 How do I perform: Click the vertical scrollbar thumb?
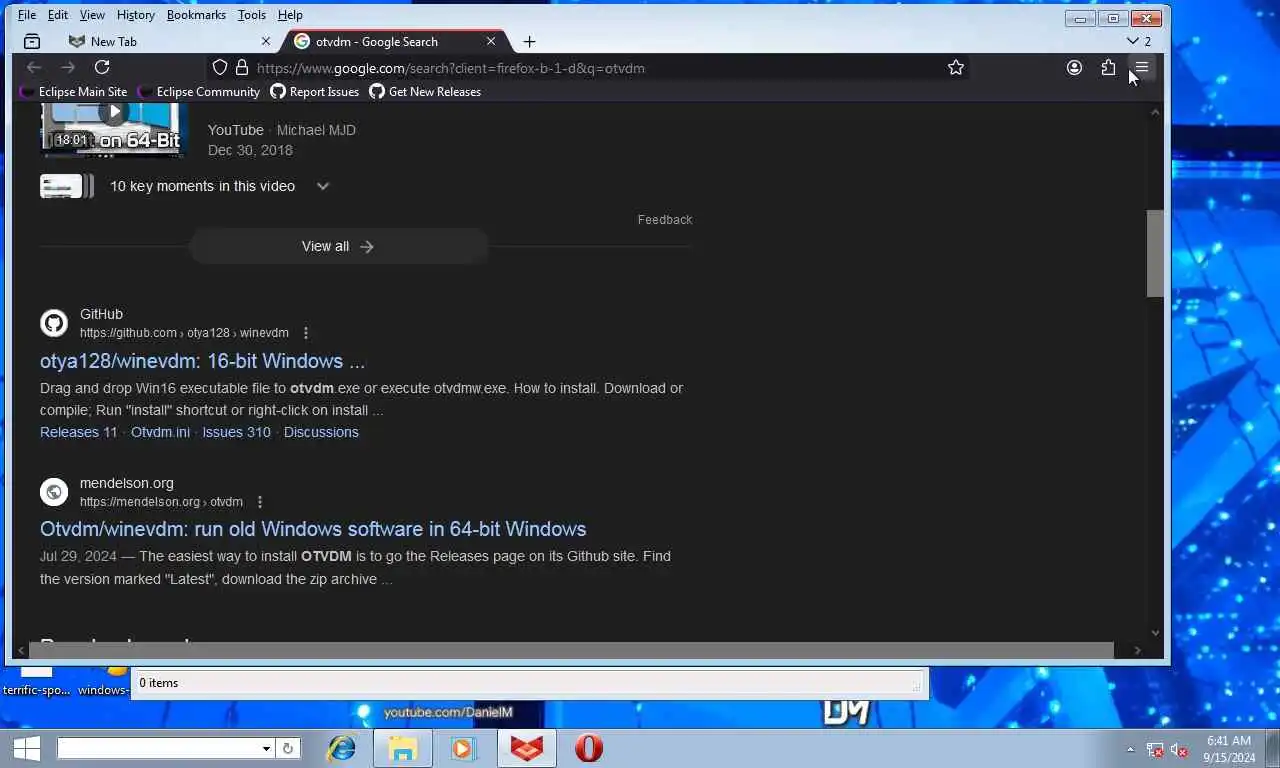tap(1155, 253)
